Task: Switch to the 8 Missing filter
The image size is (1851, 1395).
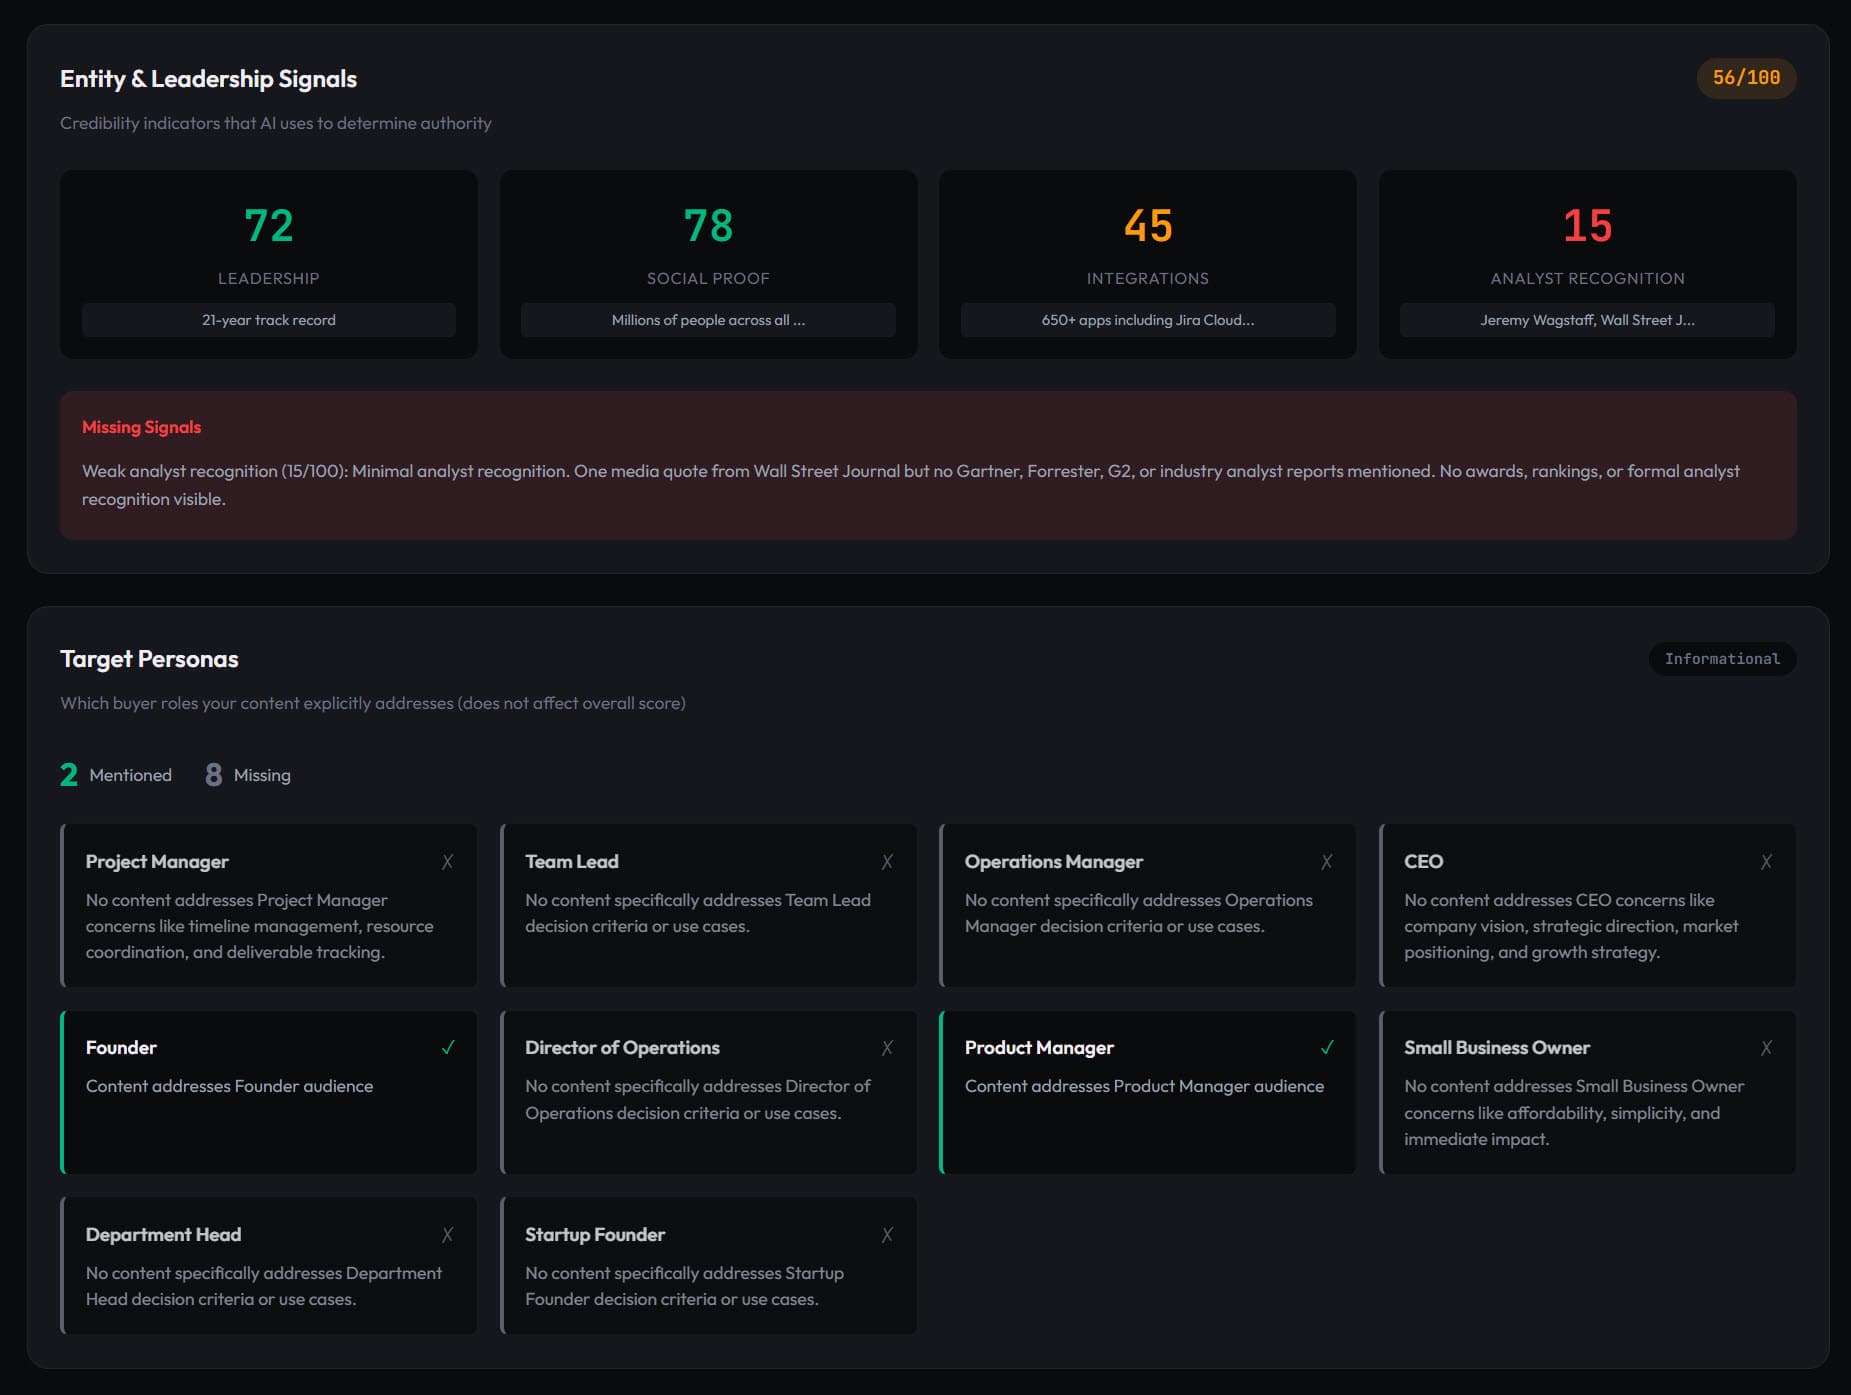Action: 247,774
